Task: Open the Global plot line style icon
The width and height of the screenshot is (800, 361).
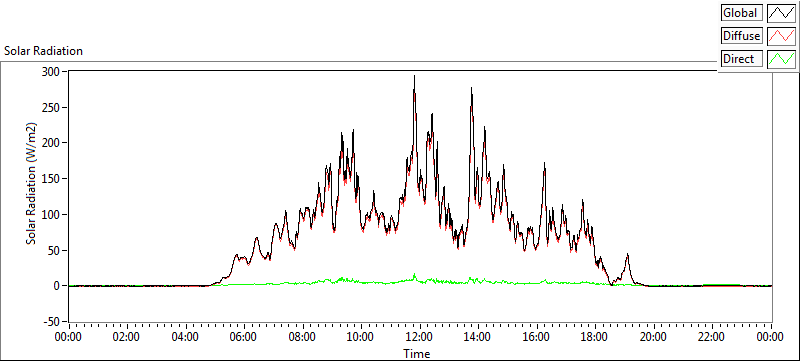Action: click(x=782, y=13)
